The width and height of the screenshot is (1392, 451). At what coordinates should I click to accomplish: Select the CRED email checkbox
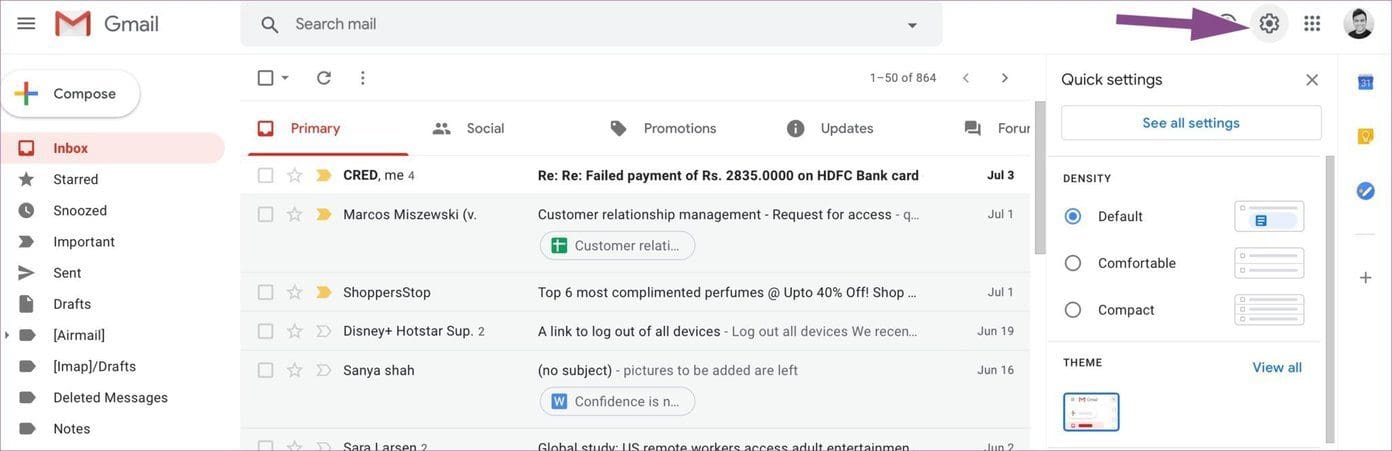point(265,175)
